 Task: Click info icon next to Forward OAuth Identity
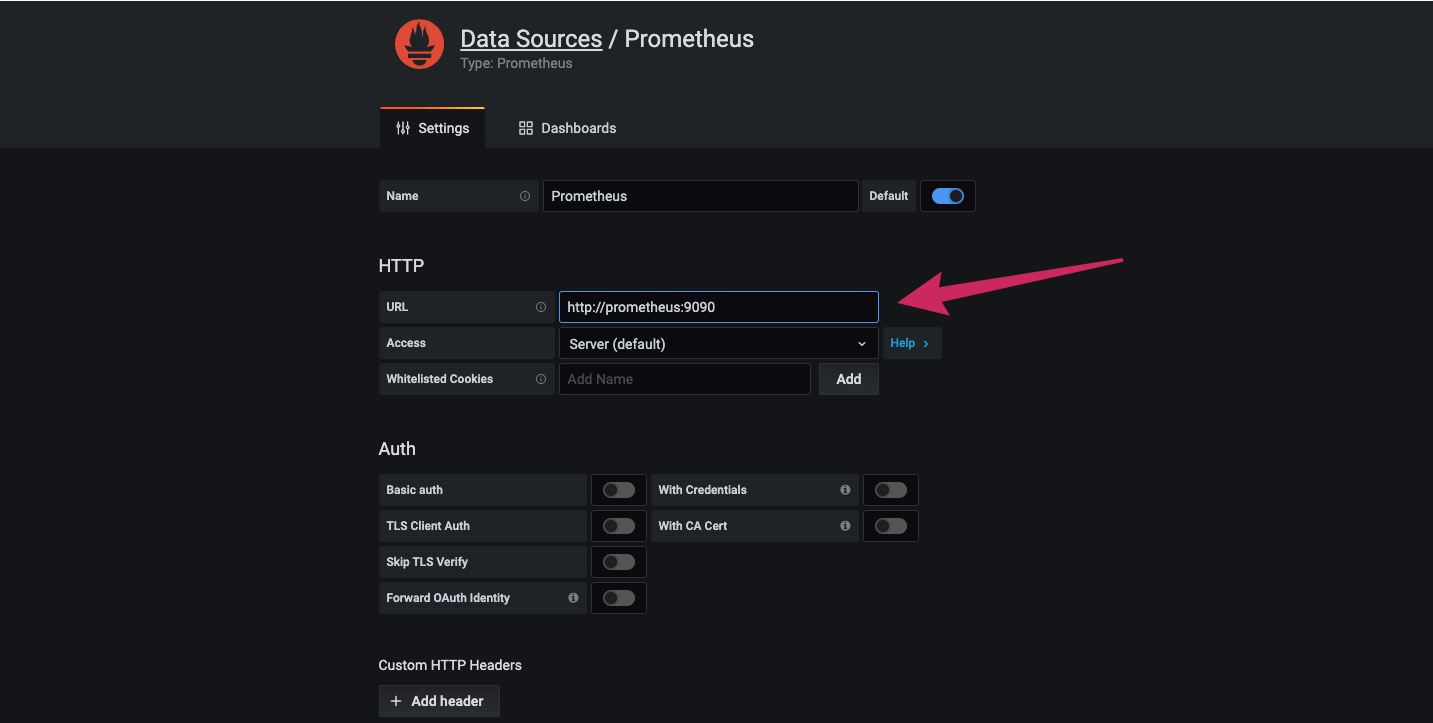point(573,598)
